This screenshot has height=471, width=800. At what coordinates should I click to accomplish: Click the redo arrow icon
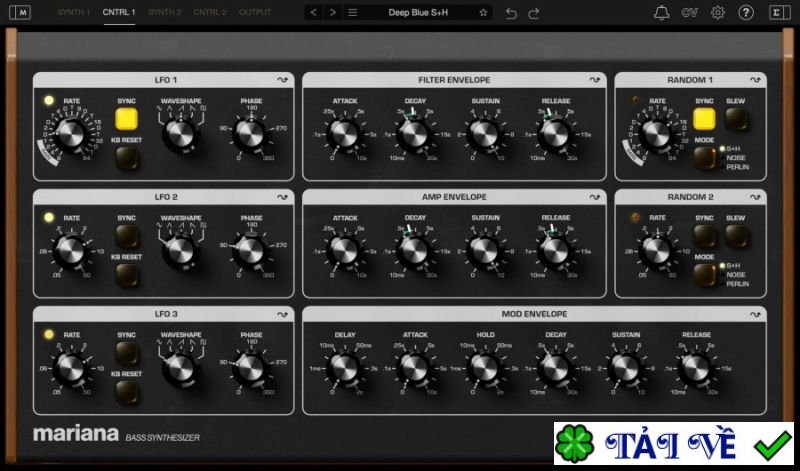tap(534, 13)
